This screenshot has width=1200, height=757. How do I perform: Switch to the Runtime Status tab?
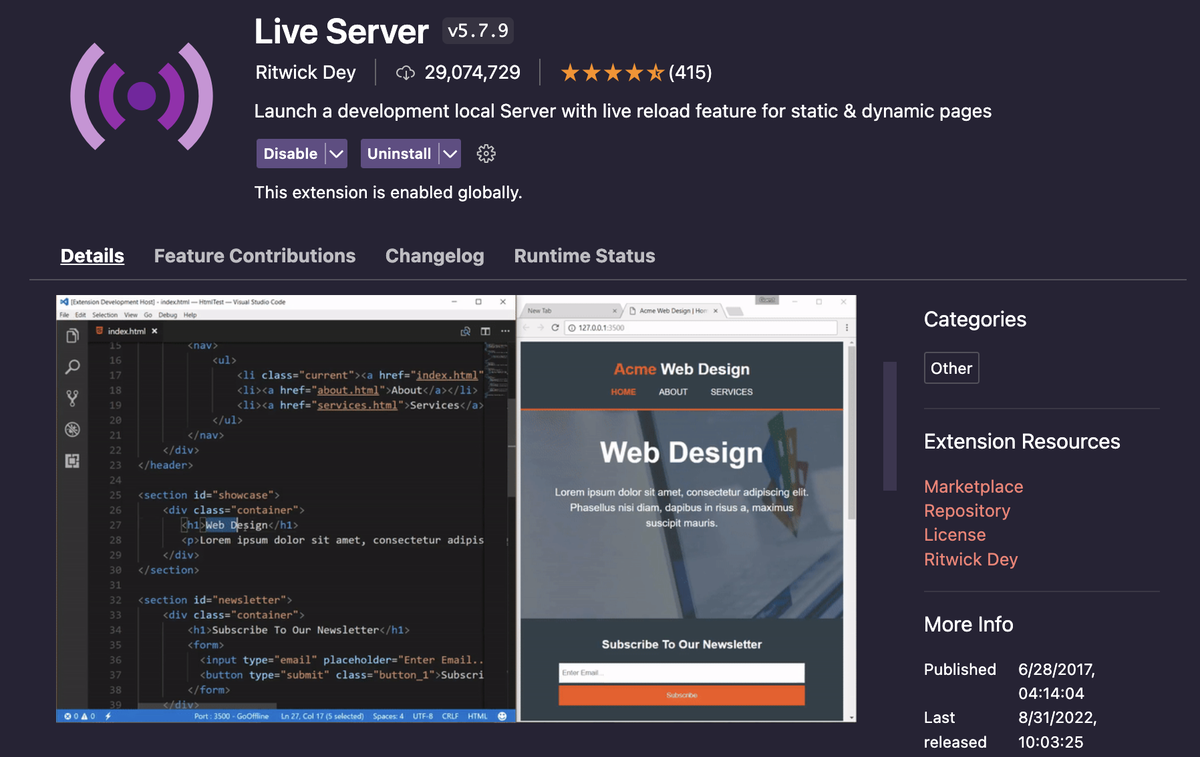click(x=585, y=256)
